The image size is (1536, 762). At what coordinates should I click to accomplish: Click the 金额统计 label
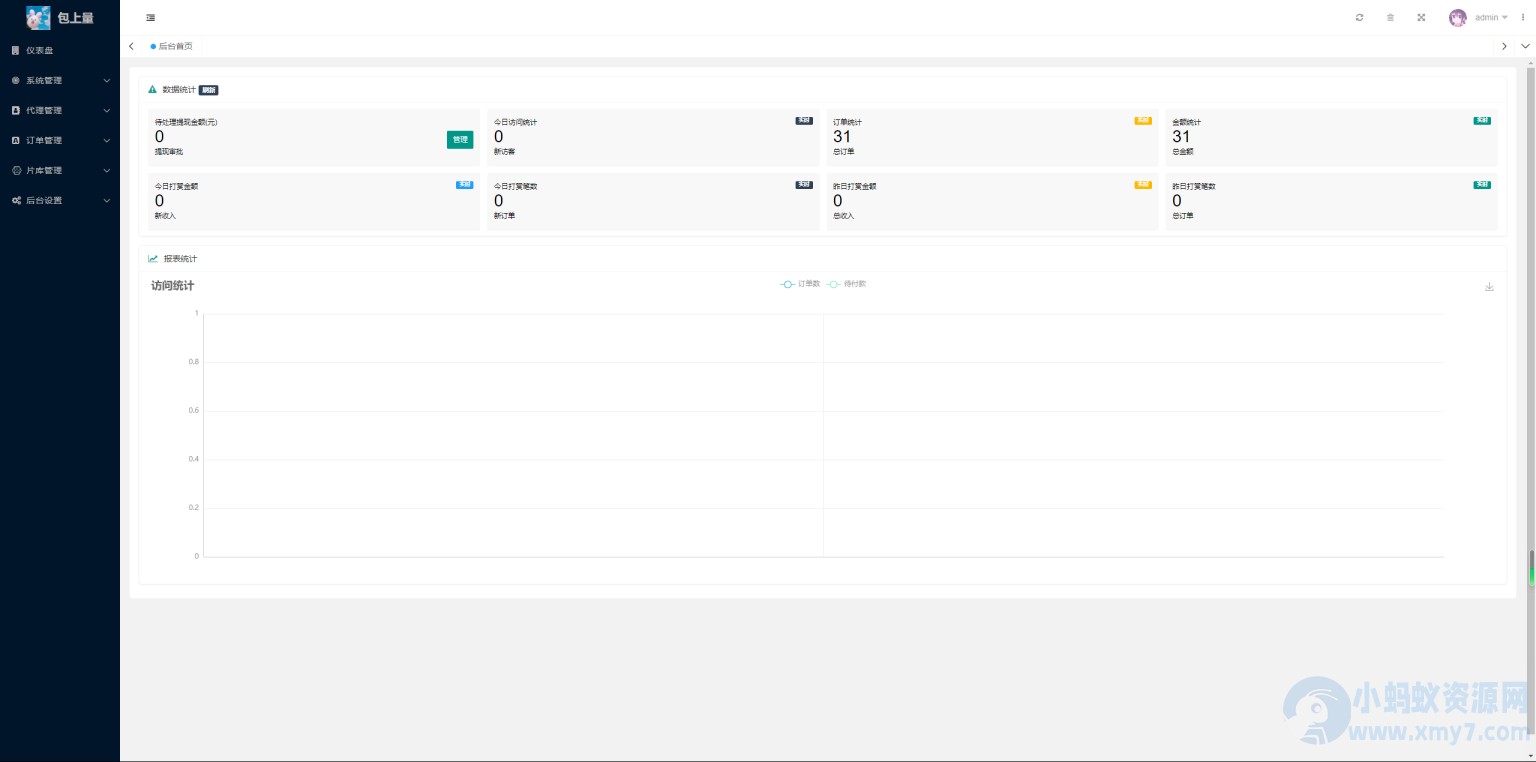pos(1186,122)
